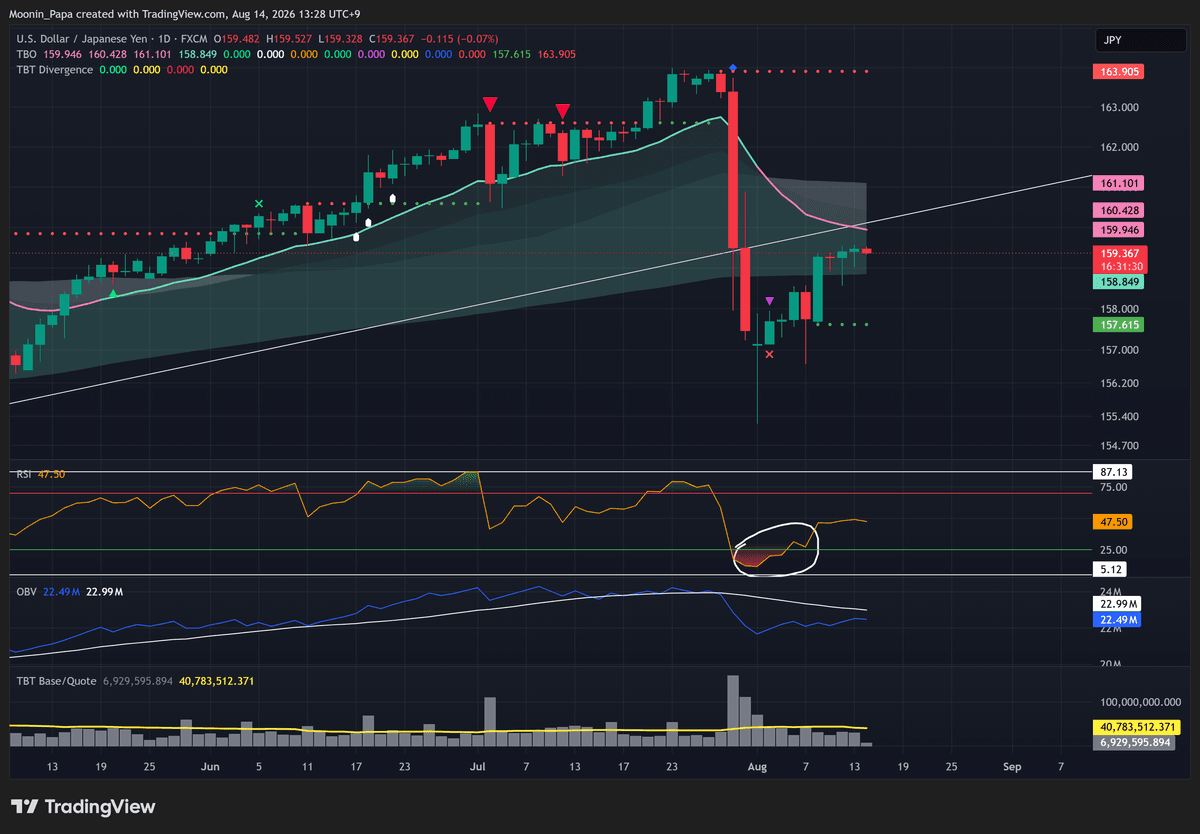Click the TBT Base/Quote legend label
This screenshot has width=1200, height=834.
coord(57,681)
